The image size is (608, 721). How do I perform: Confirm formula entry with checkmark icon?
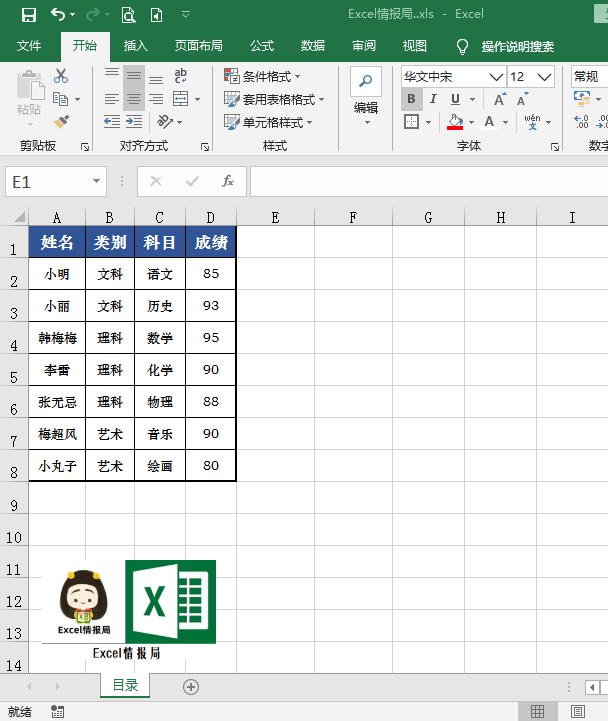point(192,181)
